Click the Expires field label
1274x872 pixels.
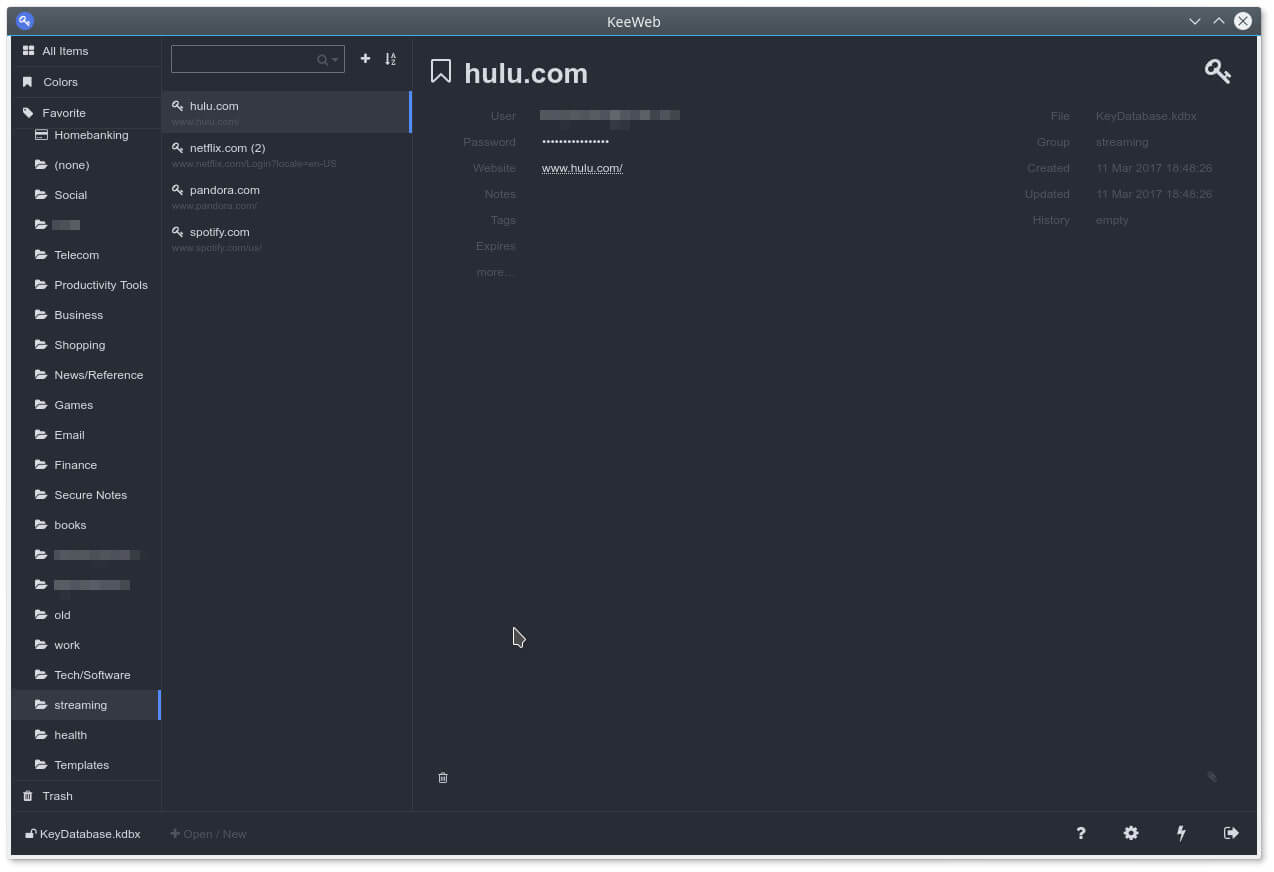tap(496, 246)
